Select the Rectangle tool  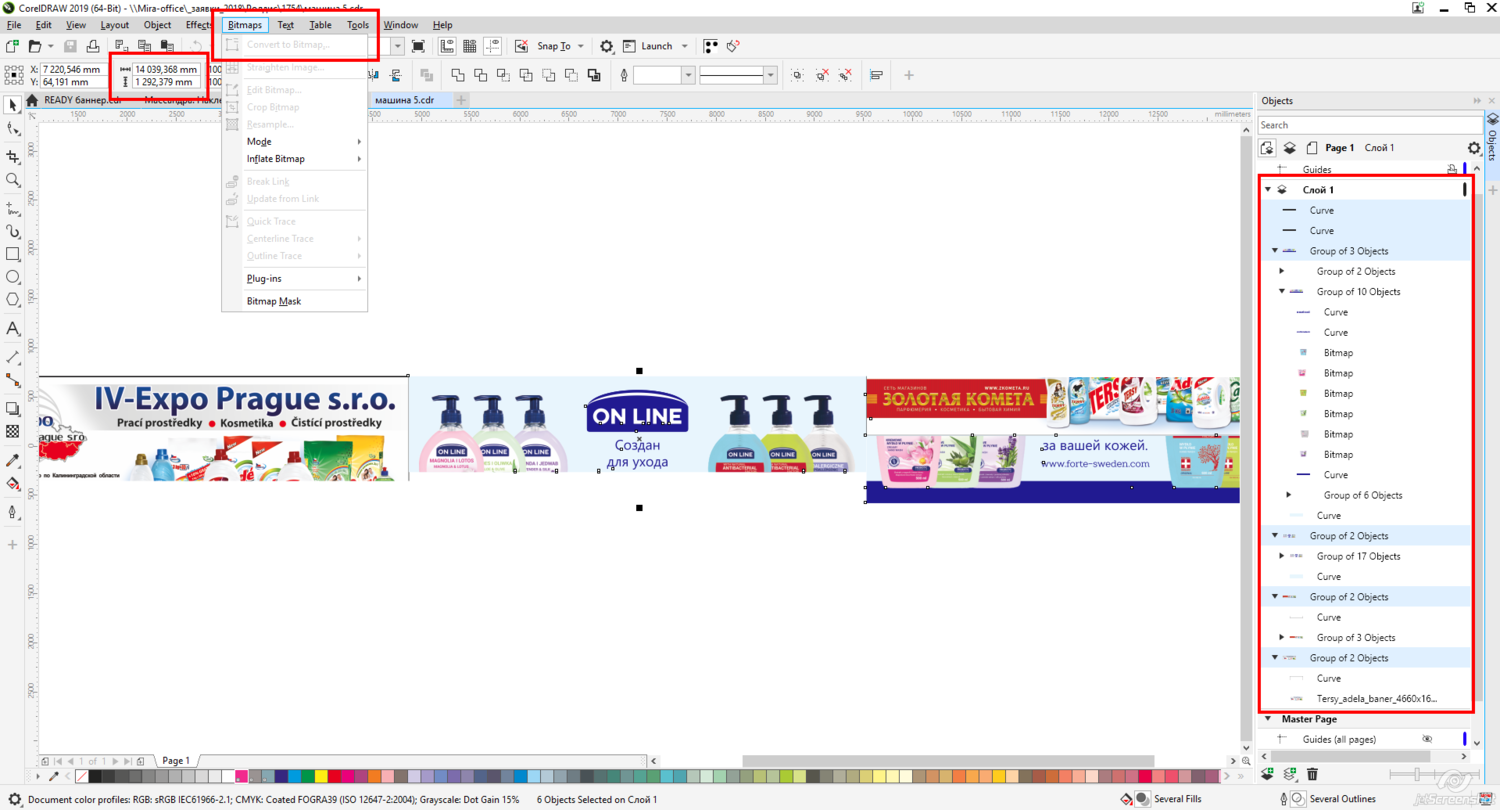point(13,254)
